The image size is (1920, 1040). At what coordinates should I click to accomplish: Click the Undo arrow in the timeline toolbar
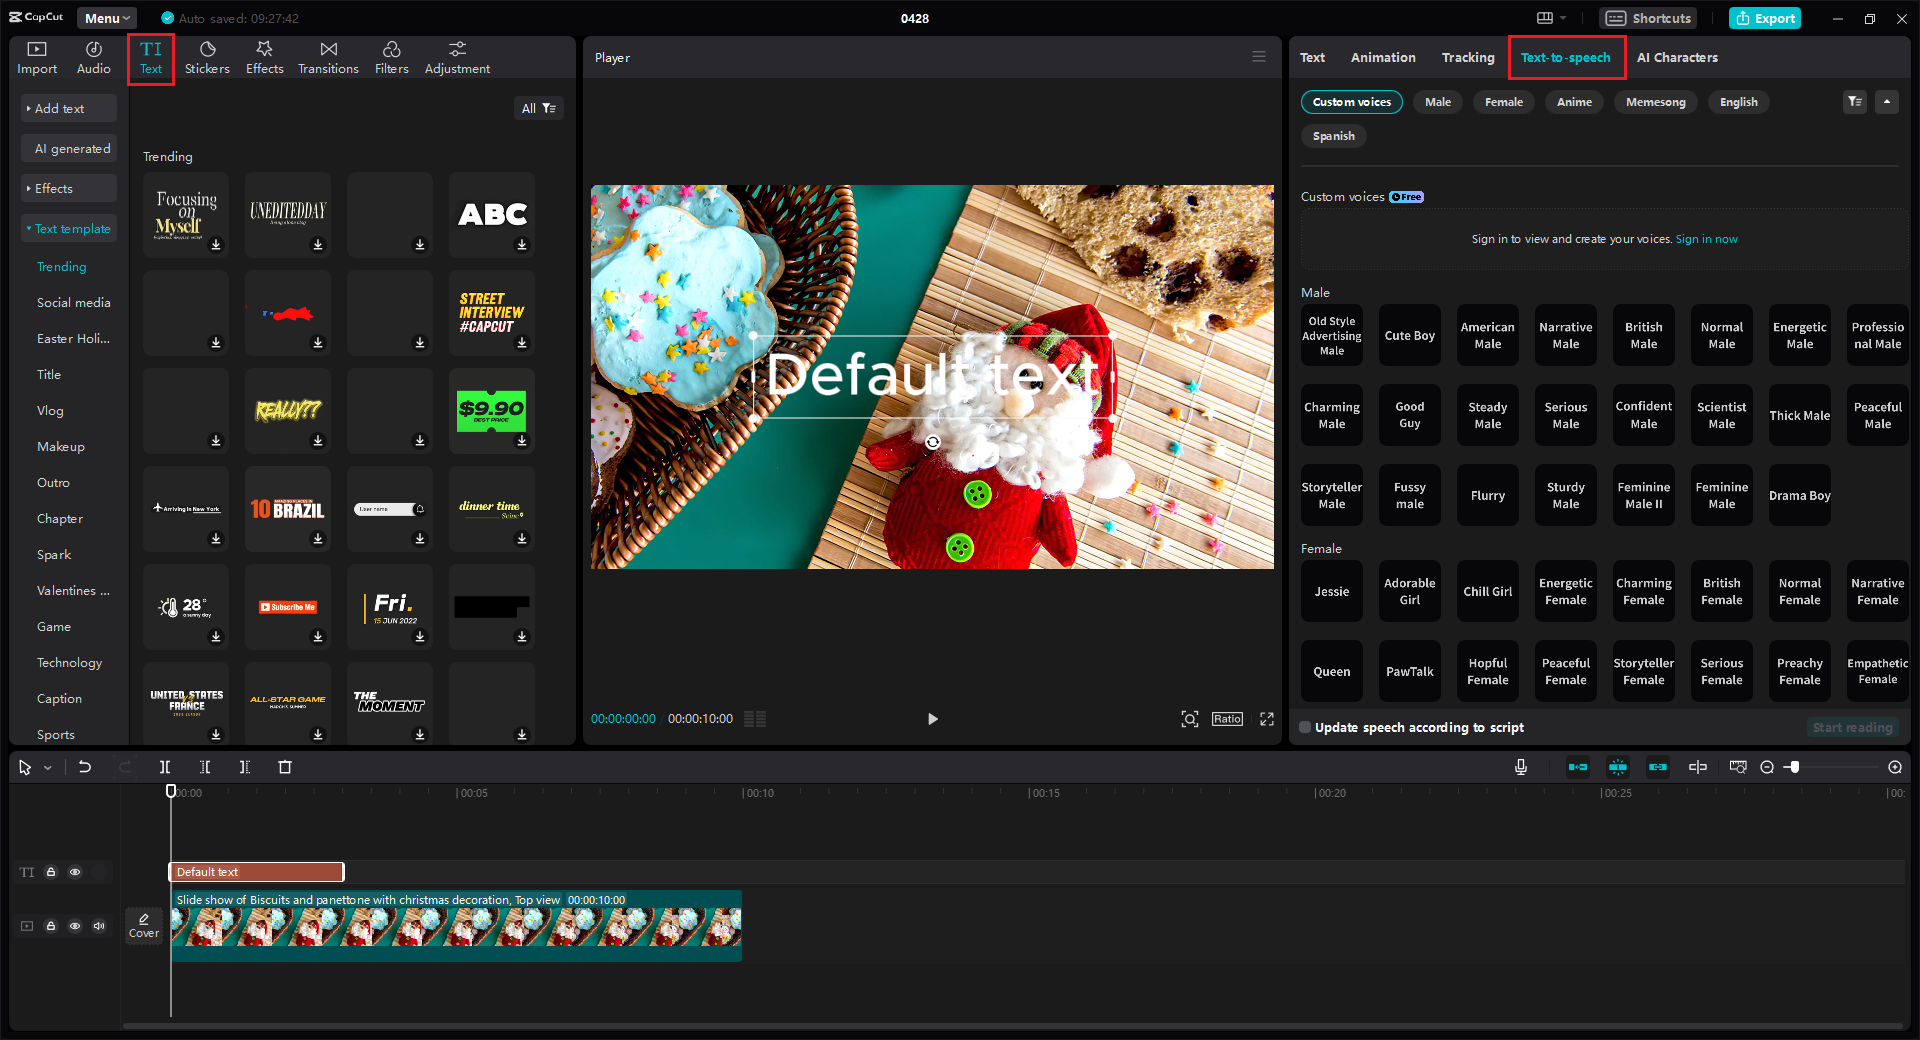pyautogui.click(x=85, y=767)
